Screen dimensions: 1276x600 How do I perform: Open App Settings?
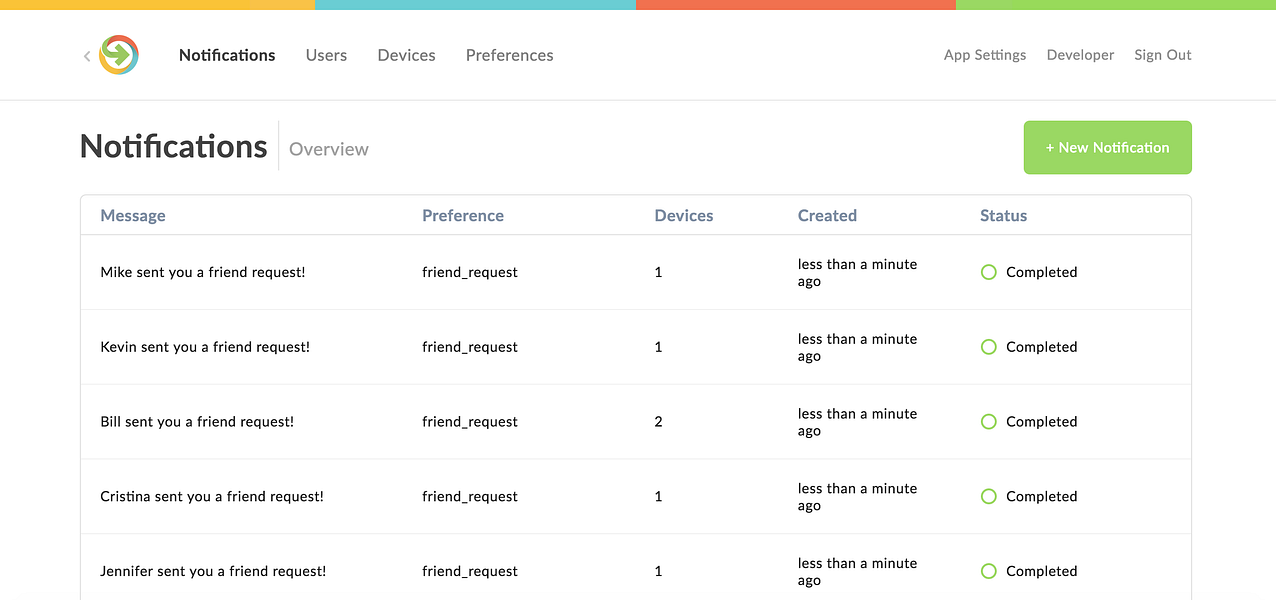(x=985, y=55)
